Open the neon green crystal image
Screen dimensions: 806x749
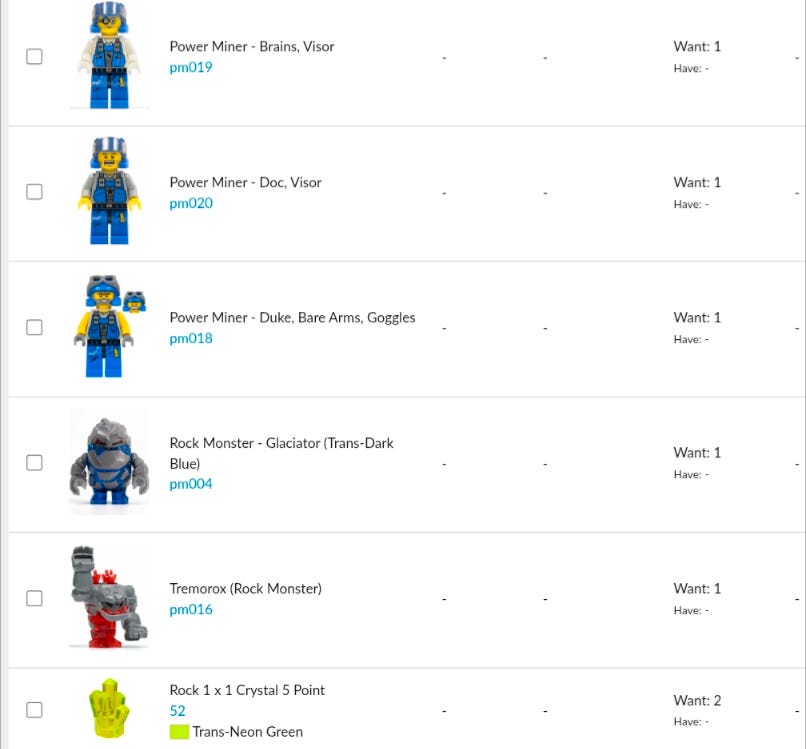pyautogui.click(x=109, y=708)
